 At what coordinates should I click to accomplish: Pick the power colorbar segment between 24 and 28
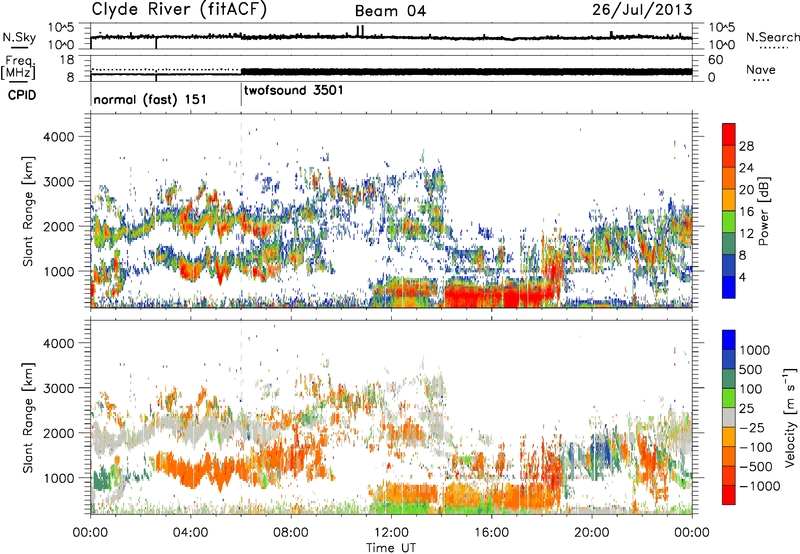point(729,156)
